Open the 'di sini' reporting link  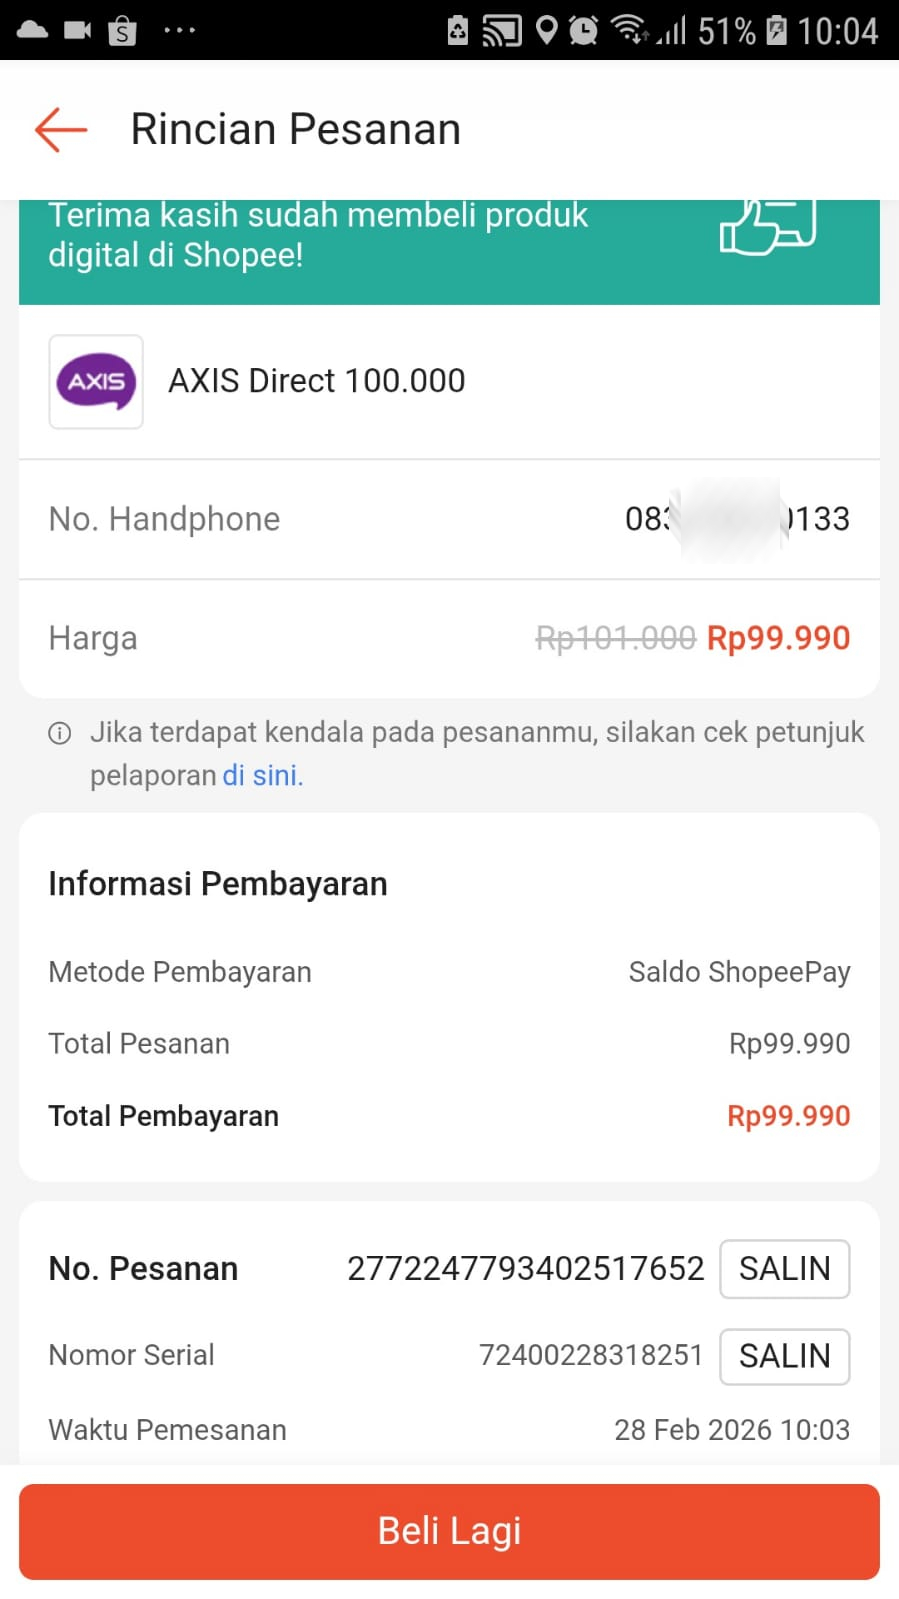tap(262, 776)
